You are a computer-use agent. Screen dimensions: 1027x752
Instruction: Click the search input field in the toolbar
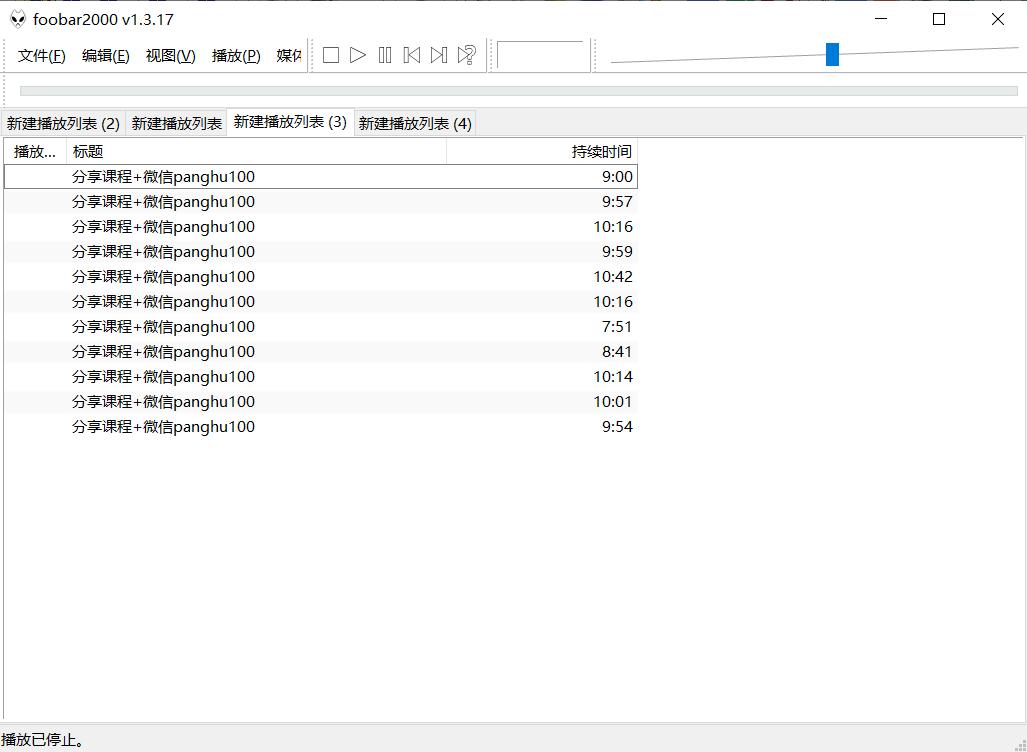point(542,55)
